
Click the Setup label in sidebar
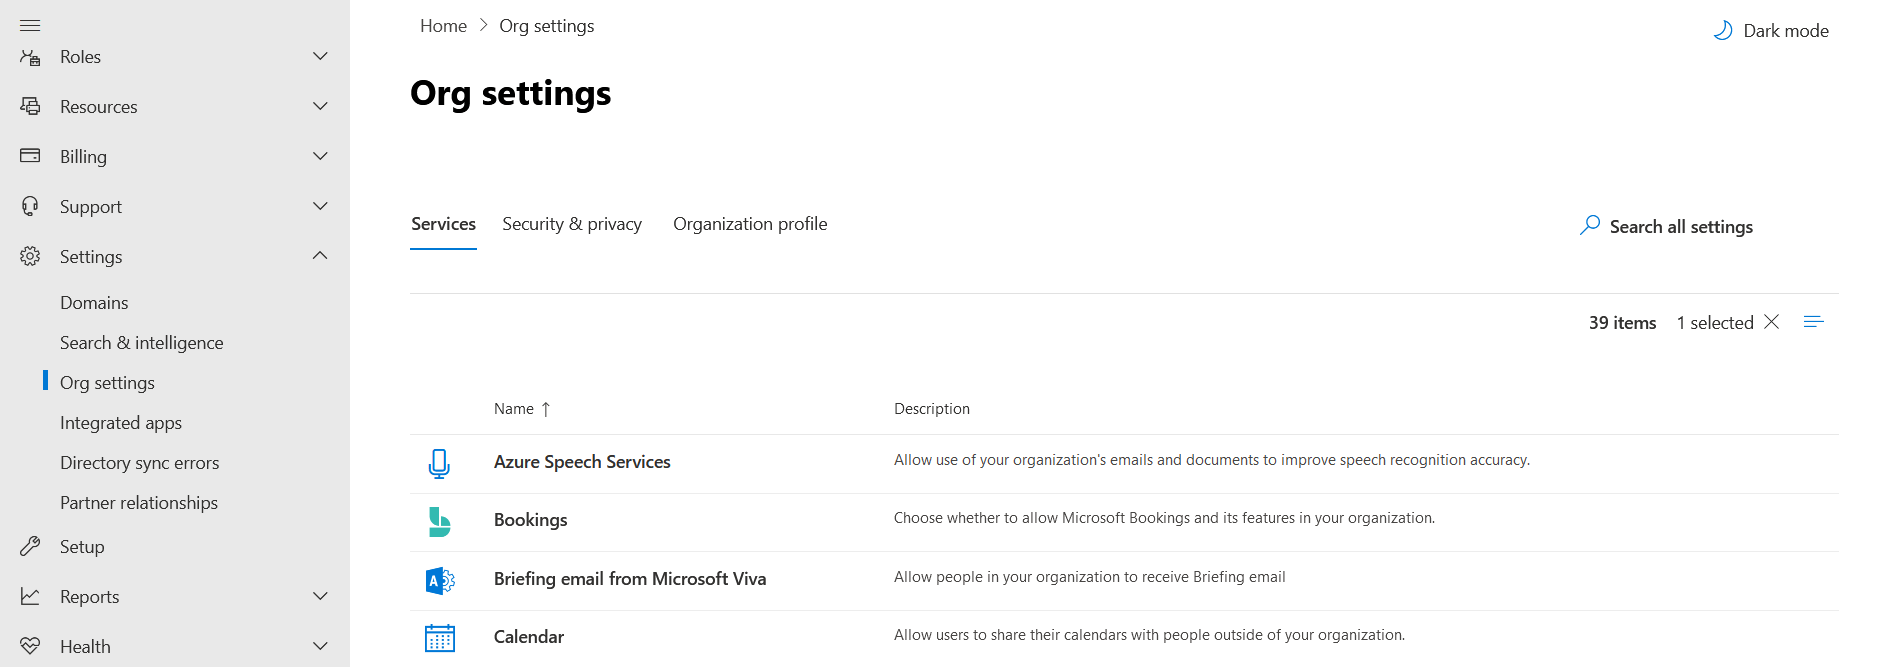[82, 547]
